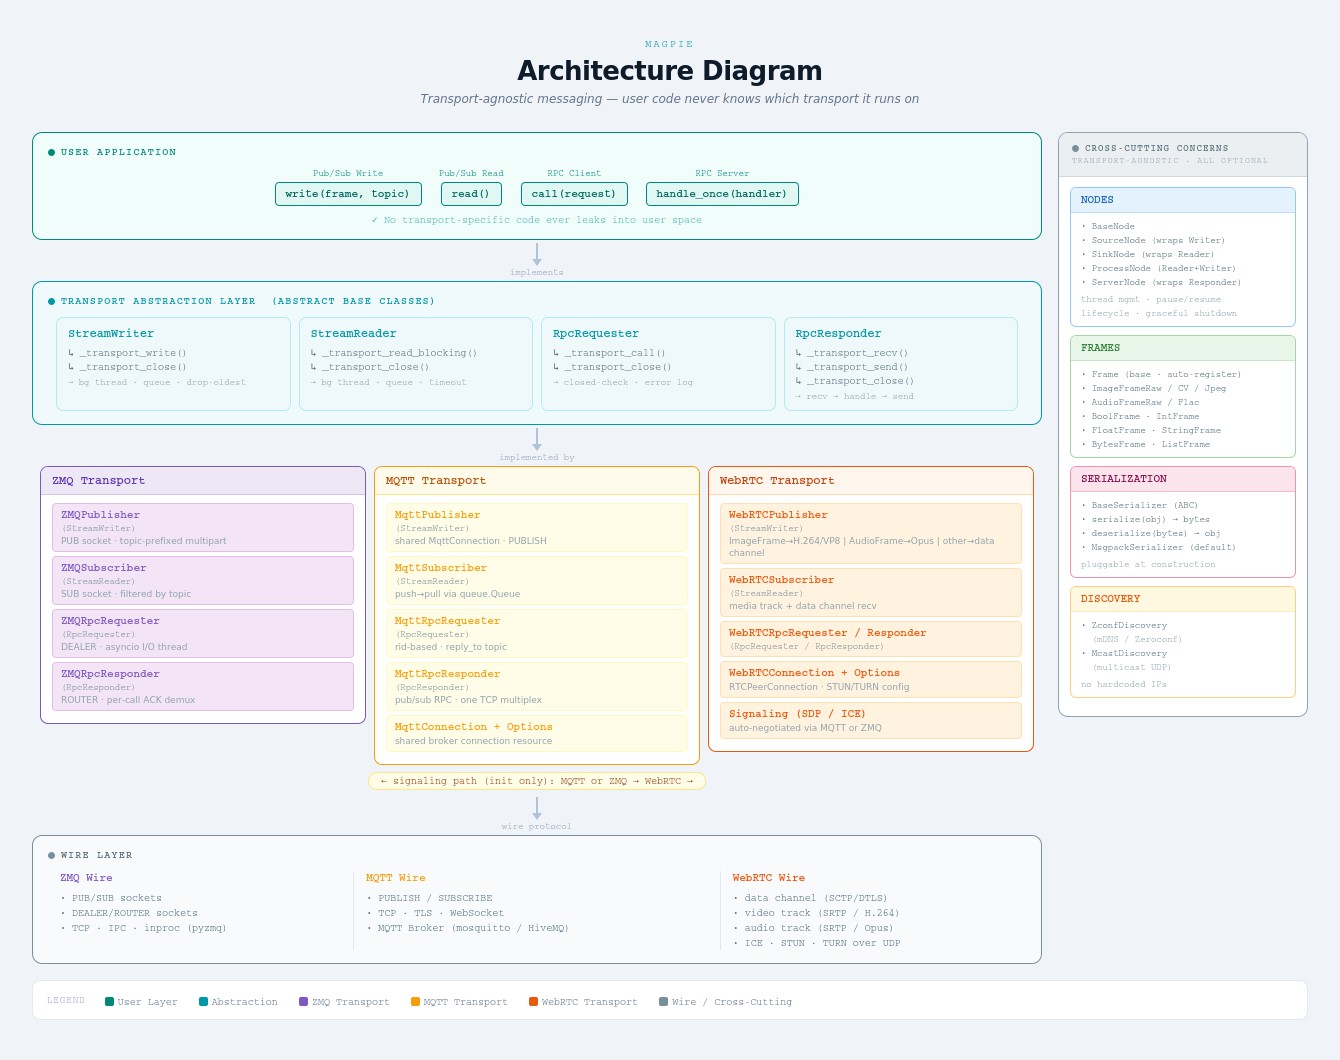1340x1060 pixels.
Task: Click the signaling path (init only) pill
Action: click(x=537, y=781)
